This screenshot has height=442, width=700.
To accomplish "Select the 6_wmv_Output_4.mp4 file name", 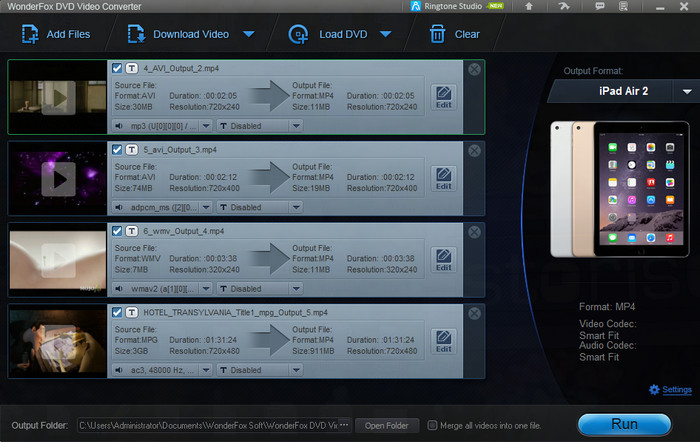I will point(183,231).
